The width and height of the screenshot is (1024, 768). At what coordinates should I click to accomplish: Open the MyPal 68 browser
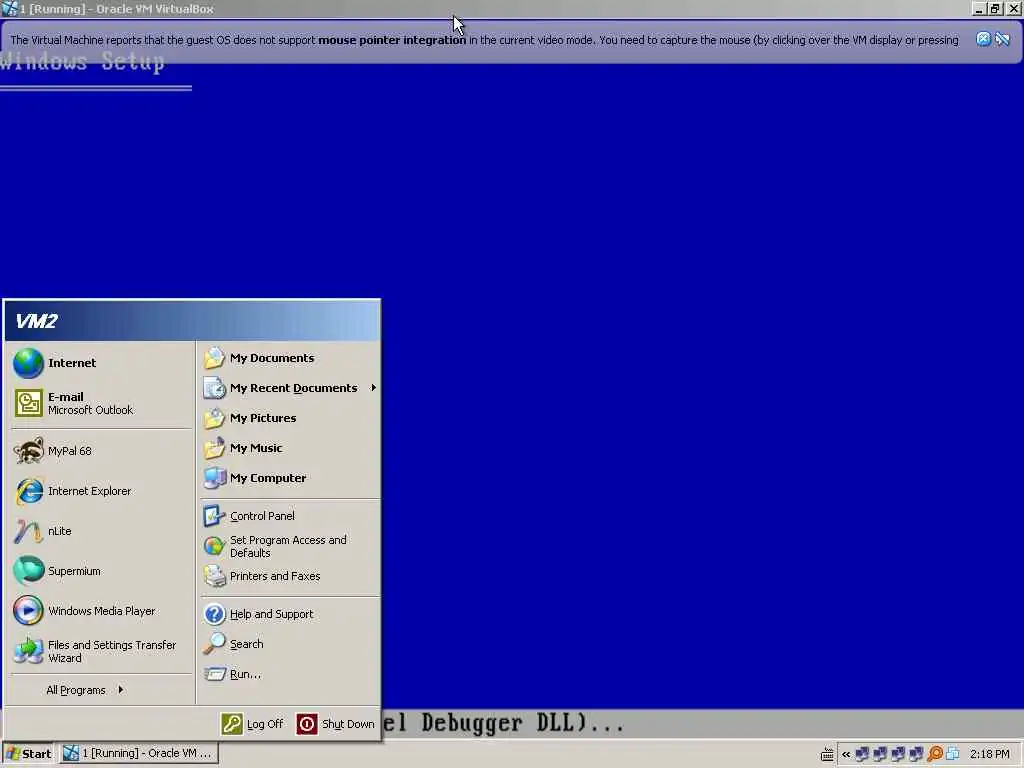click(100, 451)
